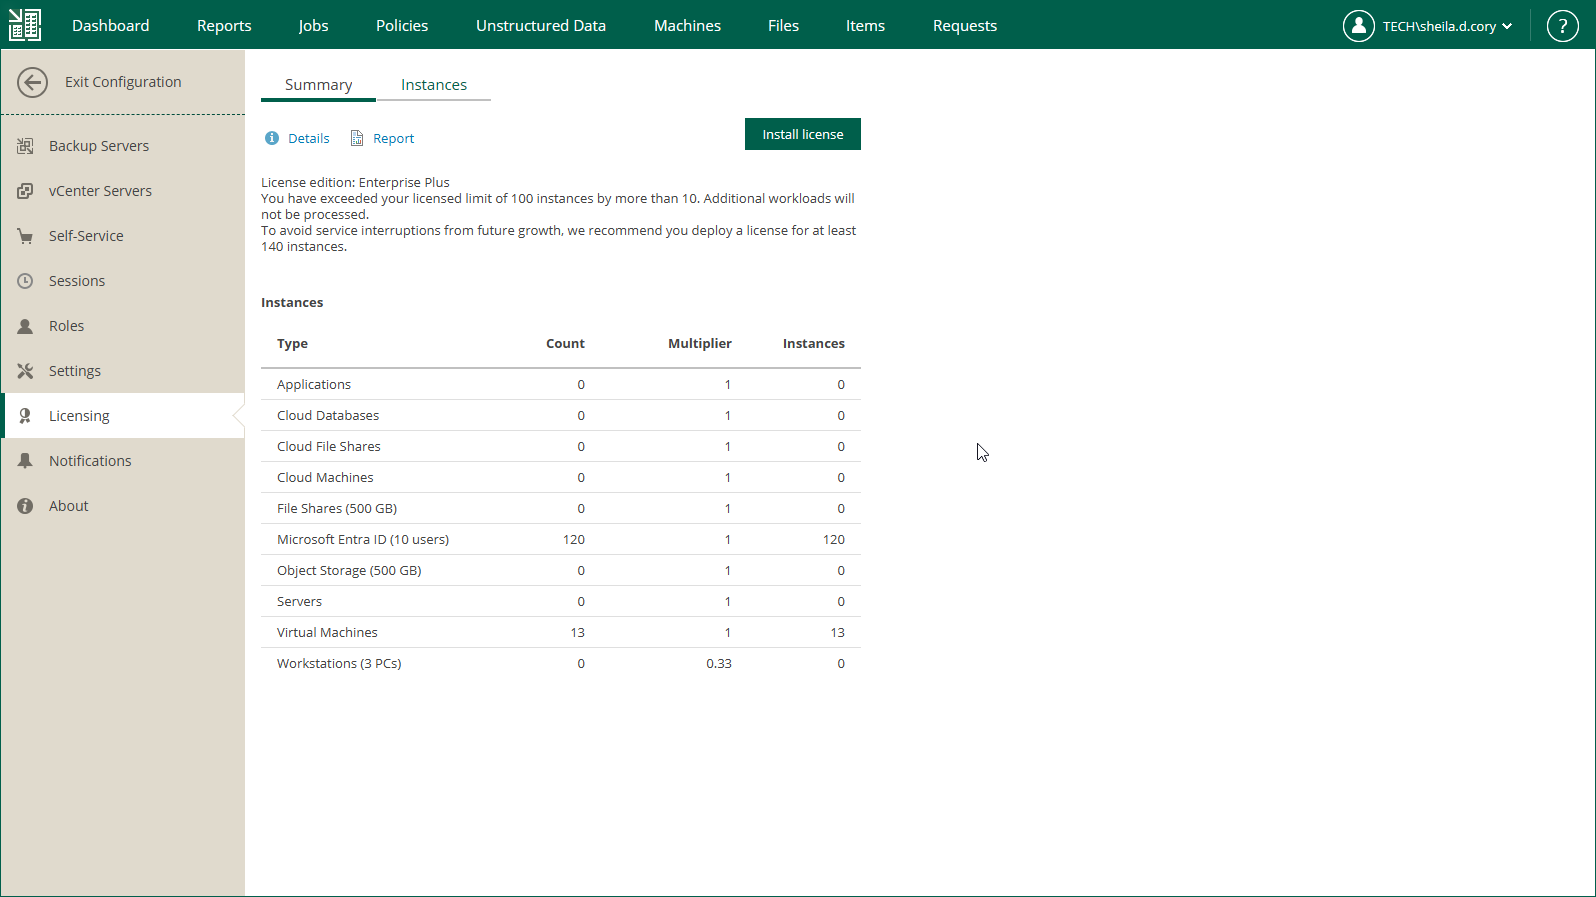Select the Summary tab

pyautogui.click(x=318, y=85)
